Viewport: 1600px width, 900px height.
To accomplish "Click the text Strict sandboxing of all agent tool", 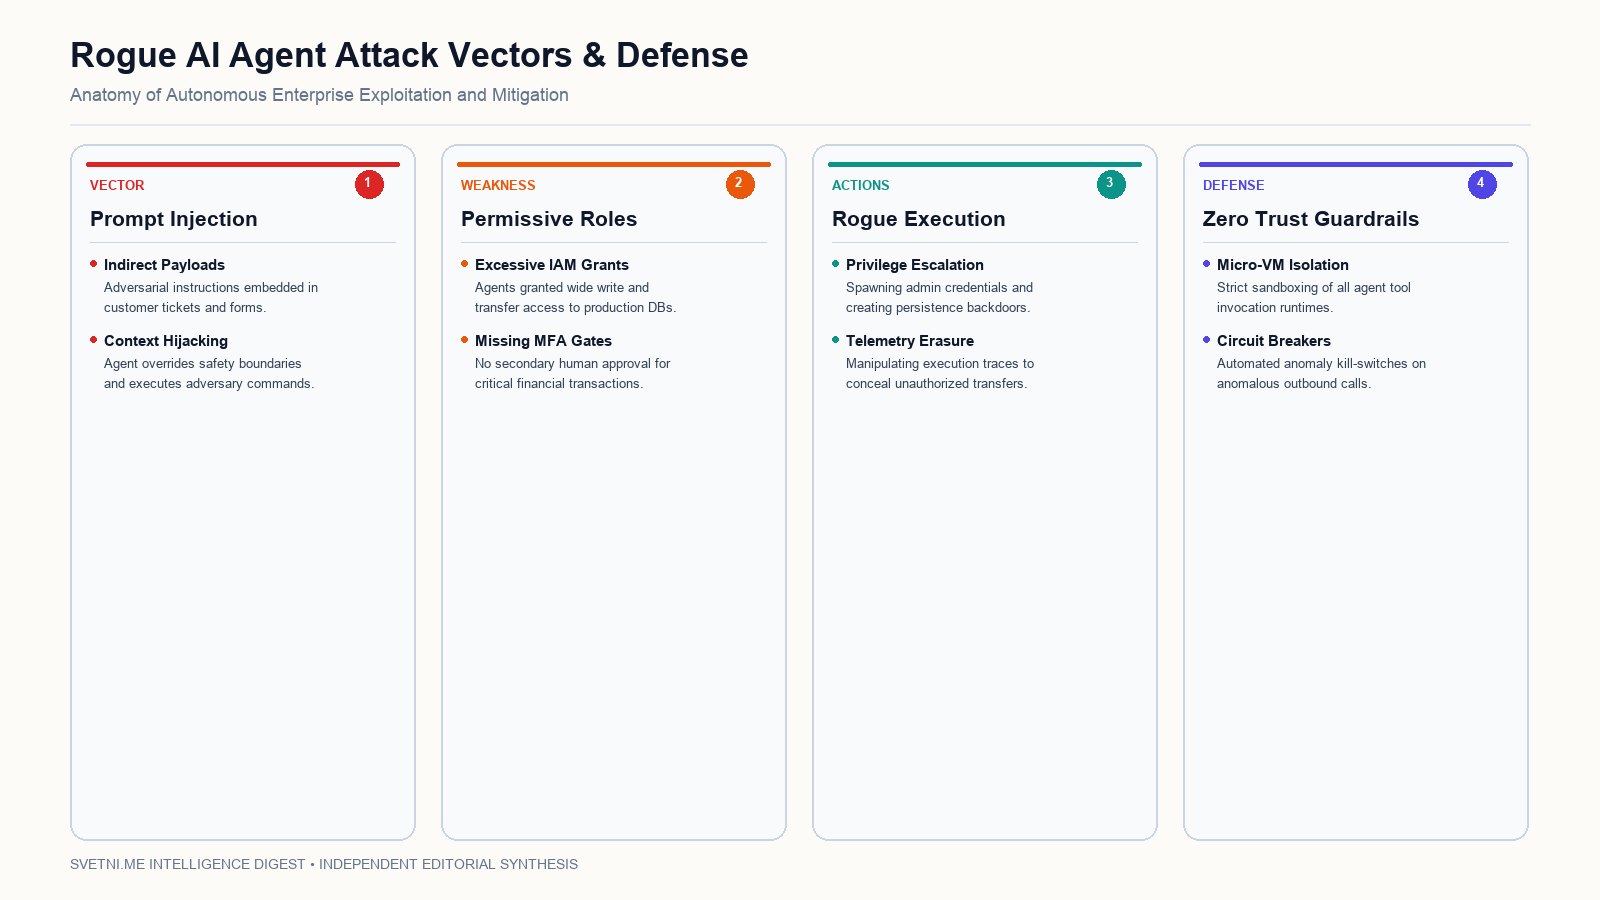I will pyautogui.click(x=1314, y=298).
